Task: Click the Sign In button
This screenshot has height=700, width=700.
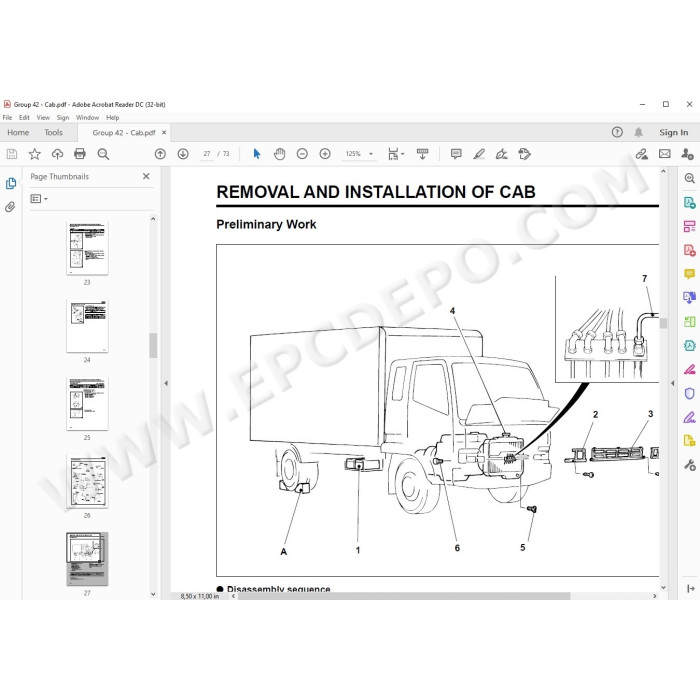Action: pyautogui.click(x=673, y=133)
